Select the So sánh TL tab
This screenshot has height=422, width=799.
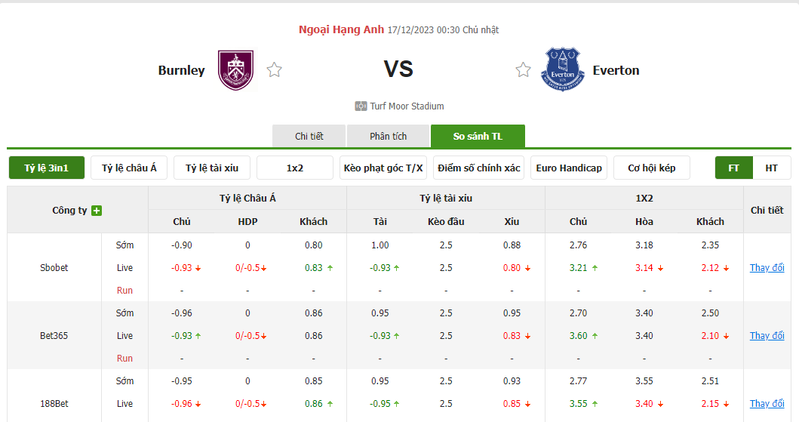(x=478, y=136)
